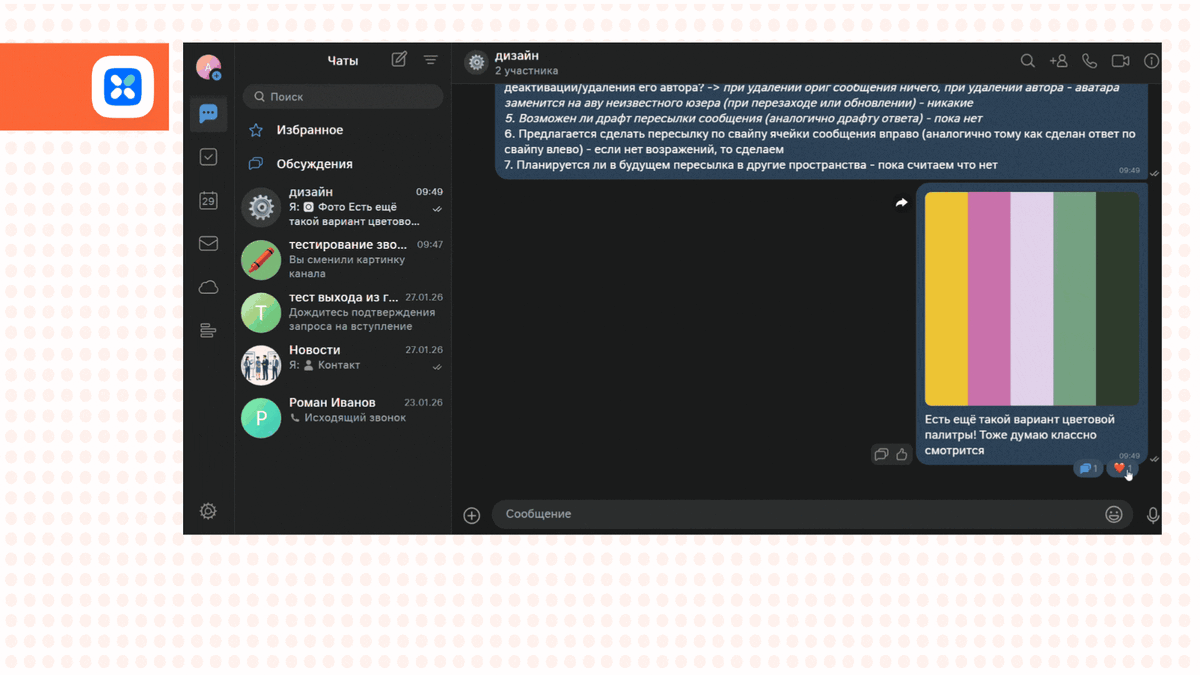Open Избранное favorites

(343, 130)
